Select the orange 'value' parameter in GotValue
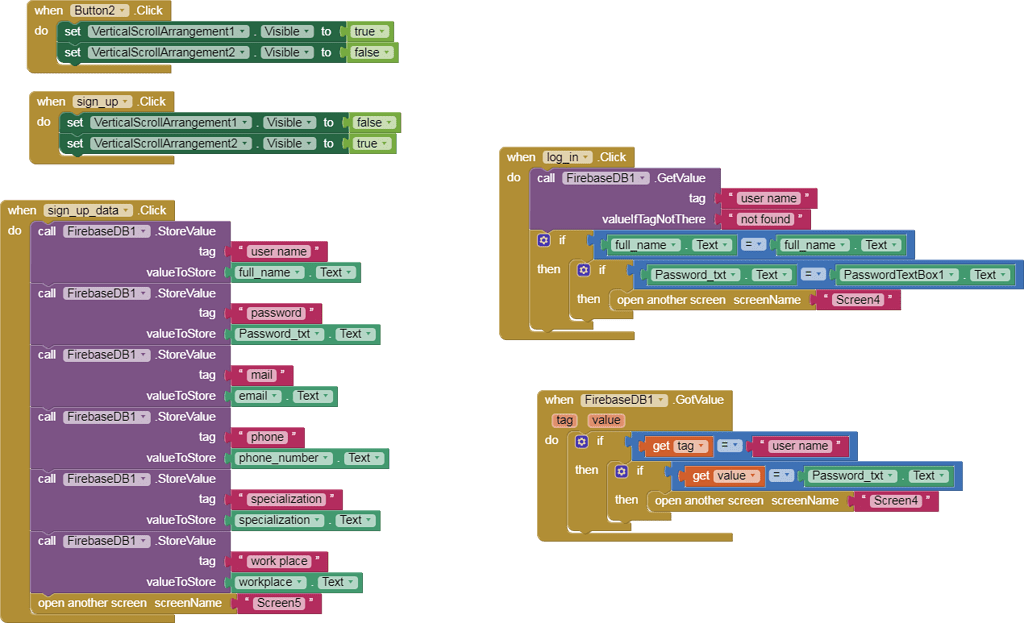The width and height of the screenshot is (1024, 623). pos(606,420)
